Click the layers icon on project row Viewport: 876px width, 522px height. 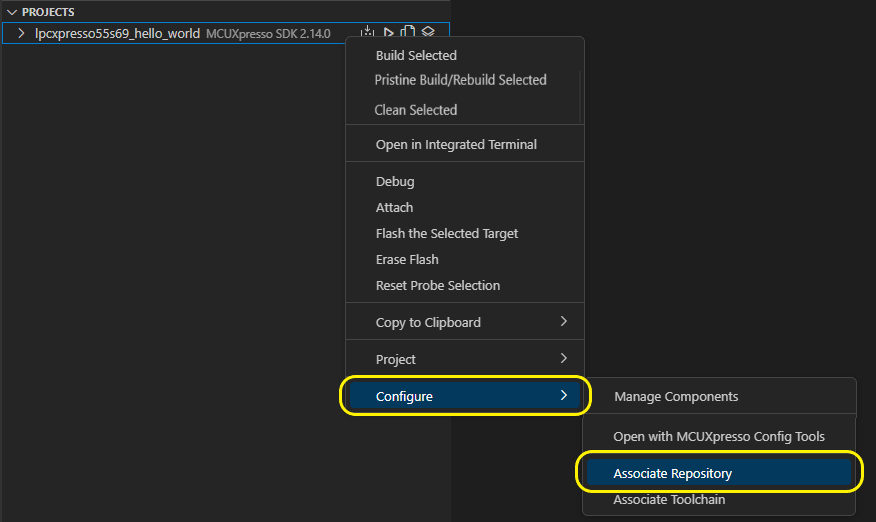[428, 32]
